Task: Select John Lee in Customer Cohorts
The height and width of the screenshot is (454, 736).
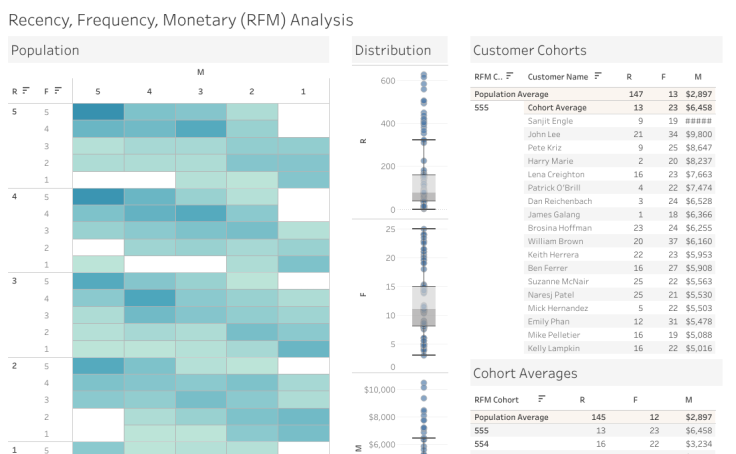Action: (544, 134)
